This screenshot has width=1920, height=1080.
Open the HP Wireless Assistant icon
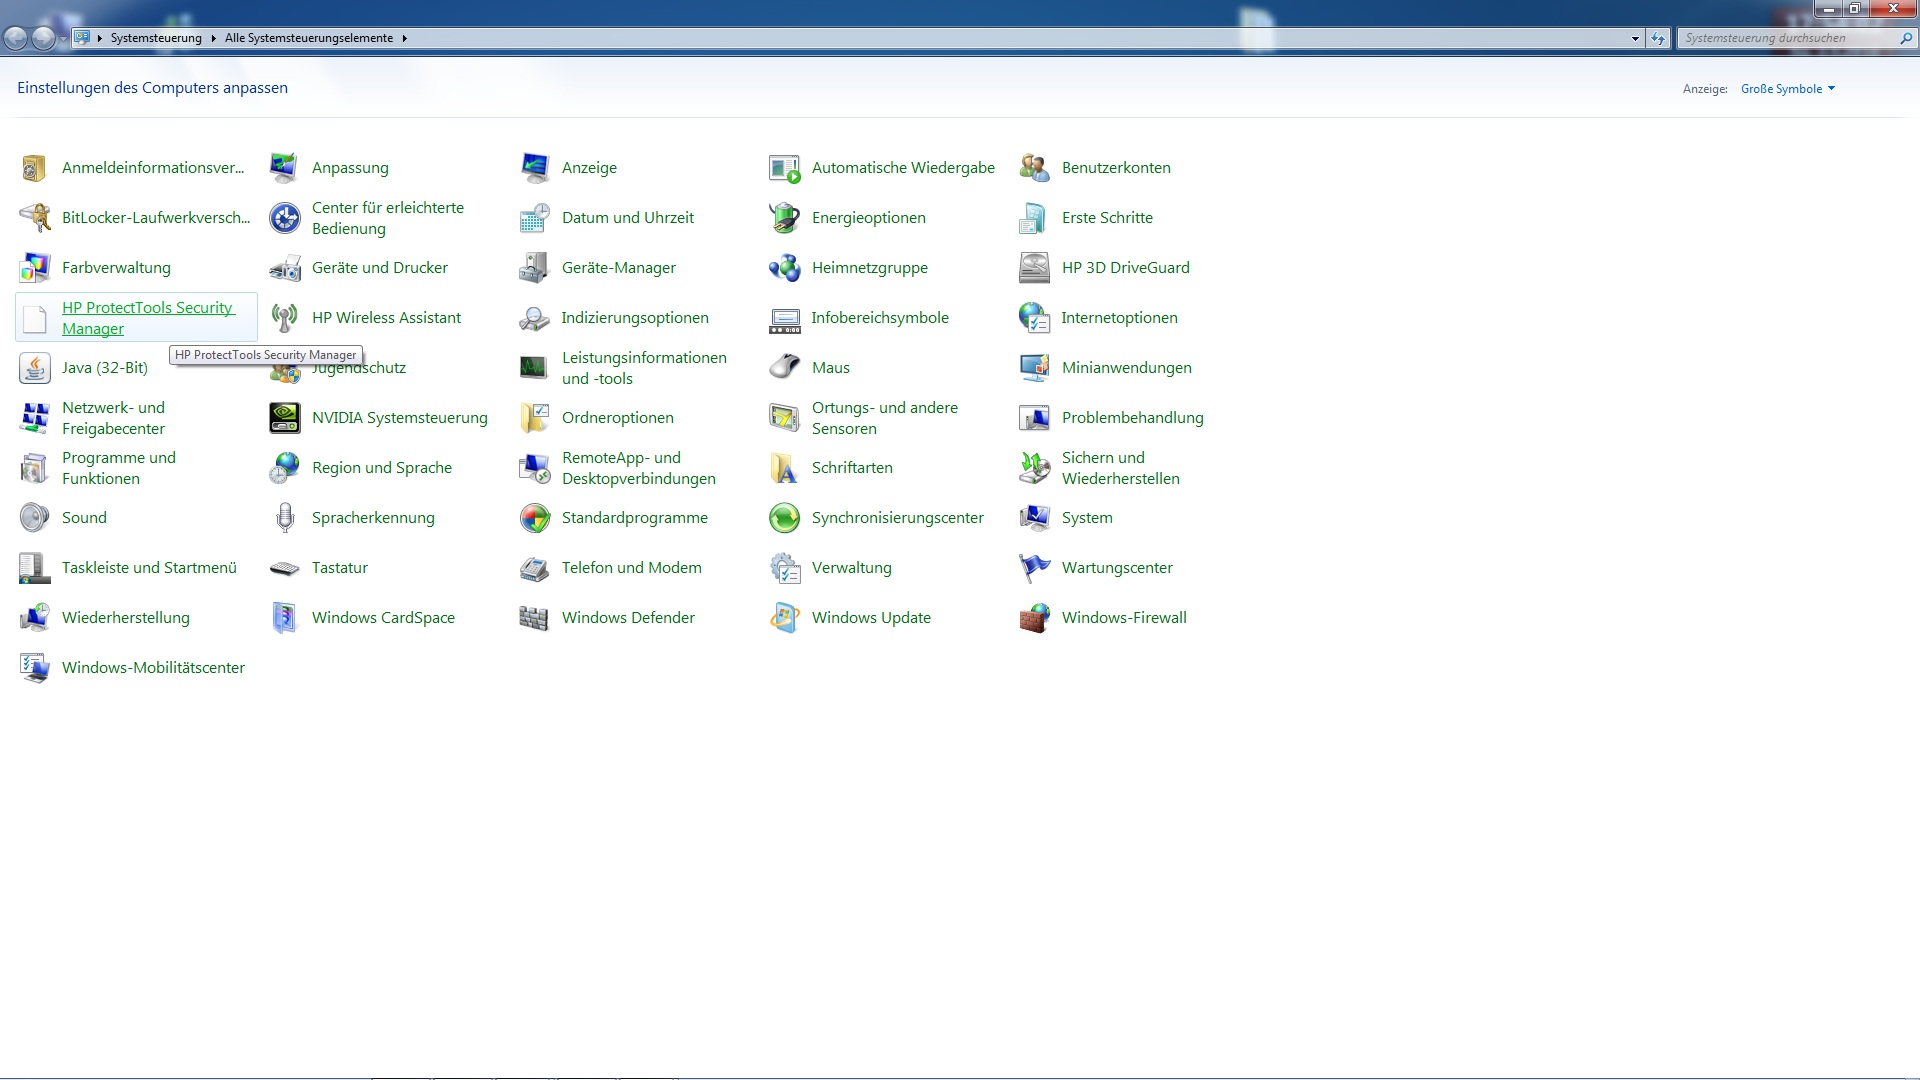click(285, 318)
